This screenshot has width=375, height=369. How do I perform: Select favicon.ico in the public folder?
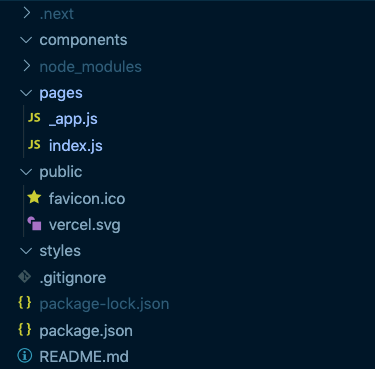click(x=87, y=199)
